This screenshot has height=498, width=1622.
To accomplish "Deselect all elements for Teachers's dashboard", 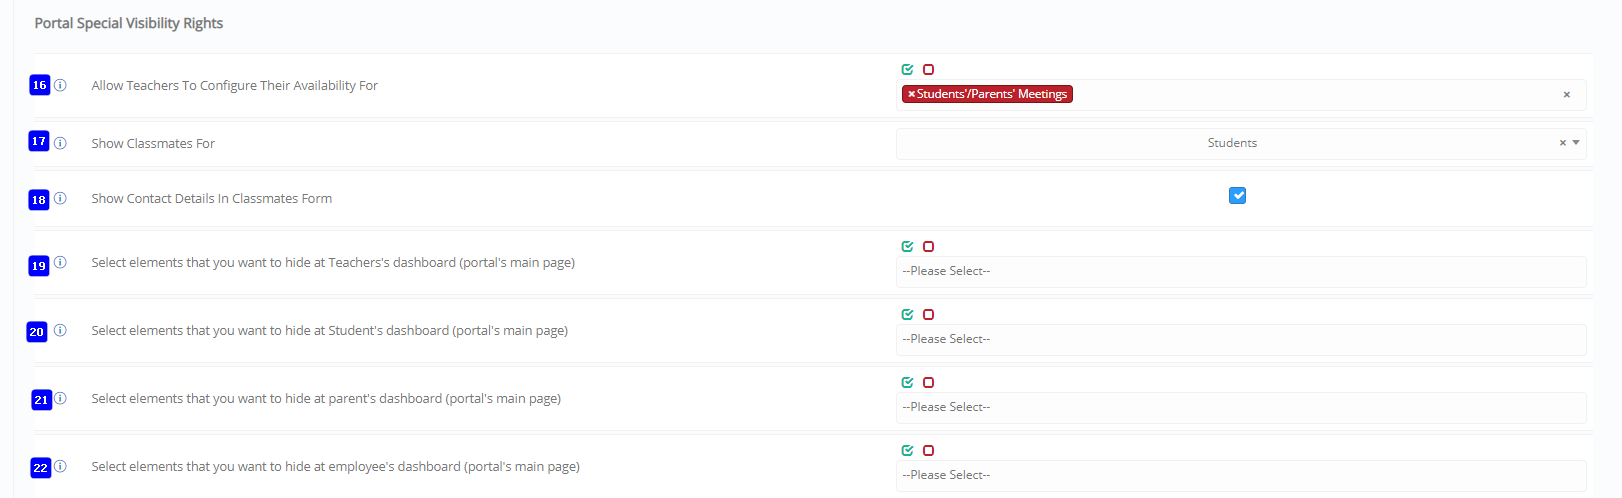I will [928, 246].
